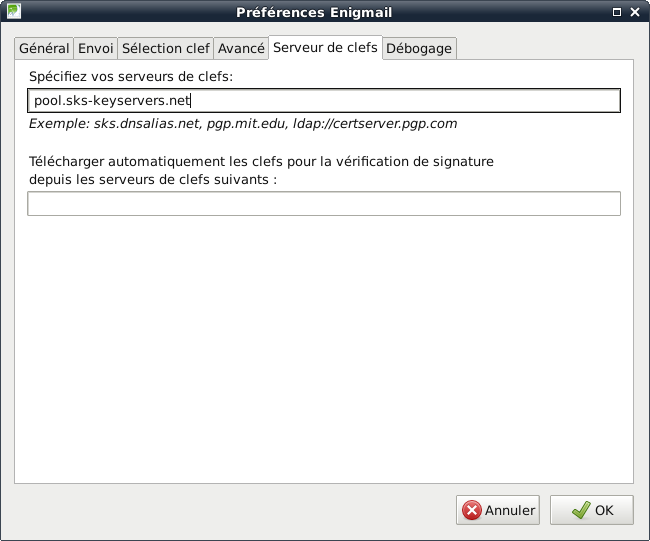The image size is (650, 541).
Task: Confirm preferences with the OK button
Action: click(x=591, y=510)
